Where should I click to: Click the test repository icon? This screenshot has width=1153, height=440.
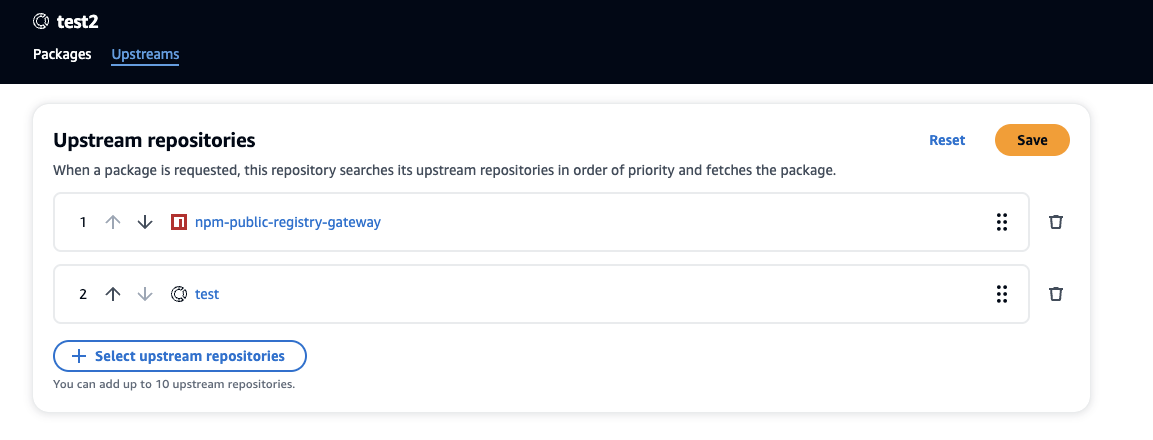point(179,294)
